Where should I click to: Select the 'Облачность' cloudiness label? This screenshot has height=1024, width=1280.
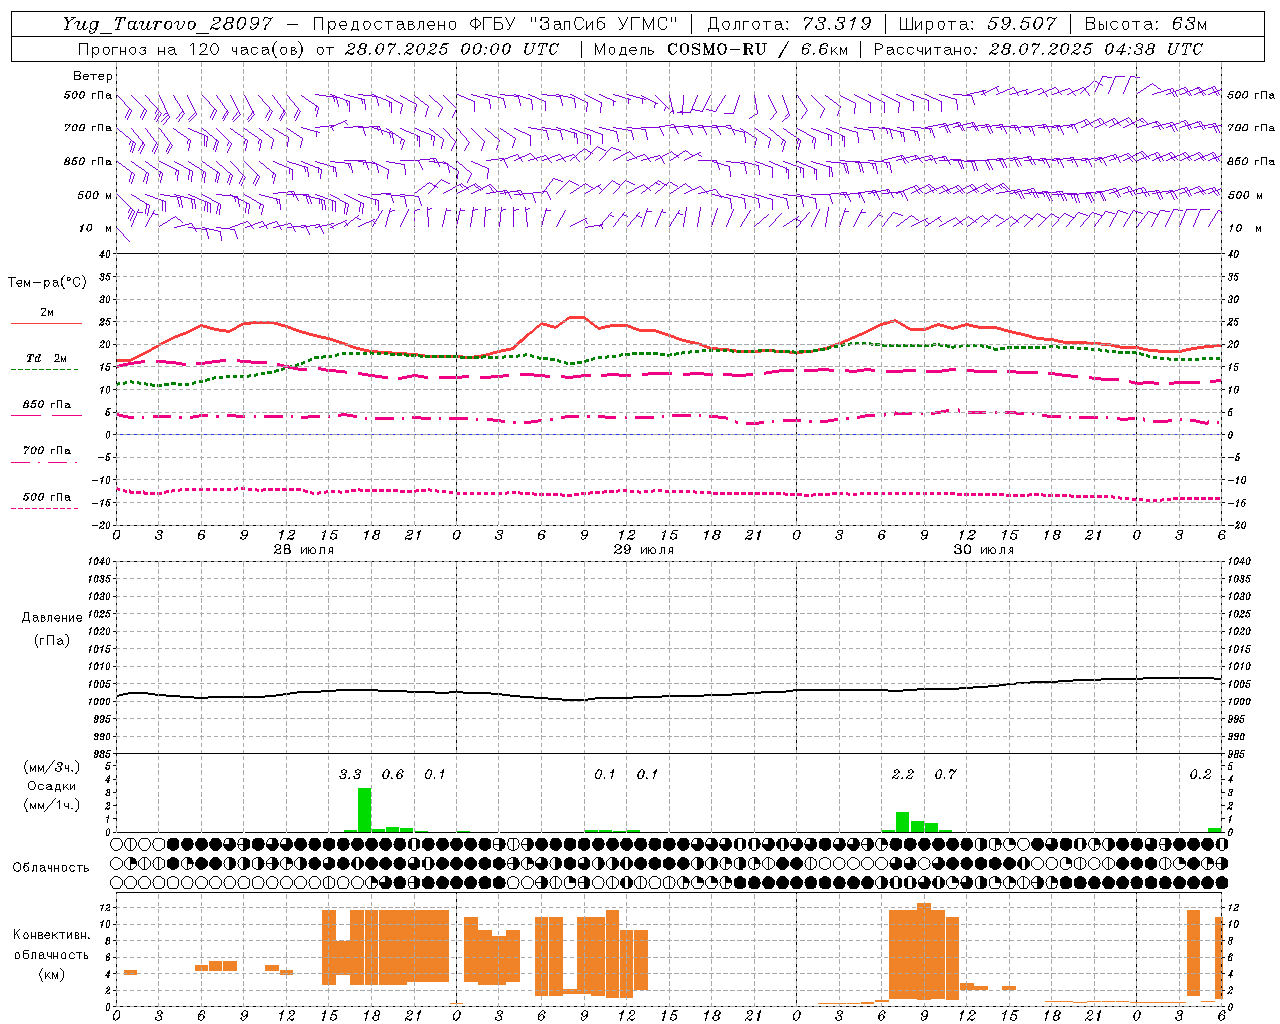coord(51,867)
